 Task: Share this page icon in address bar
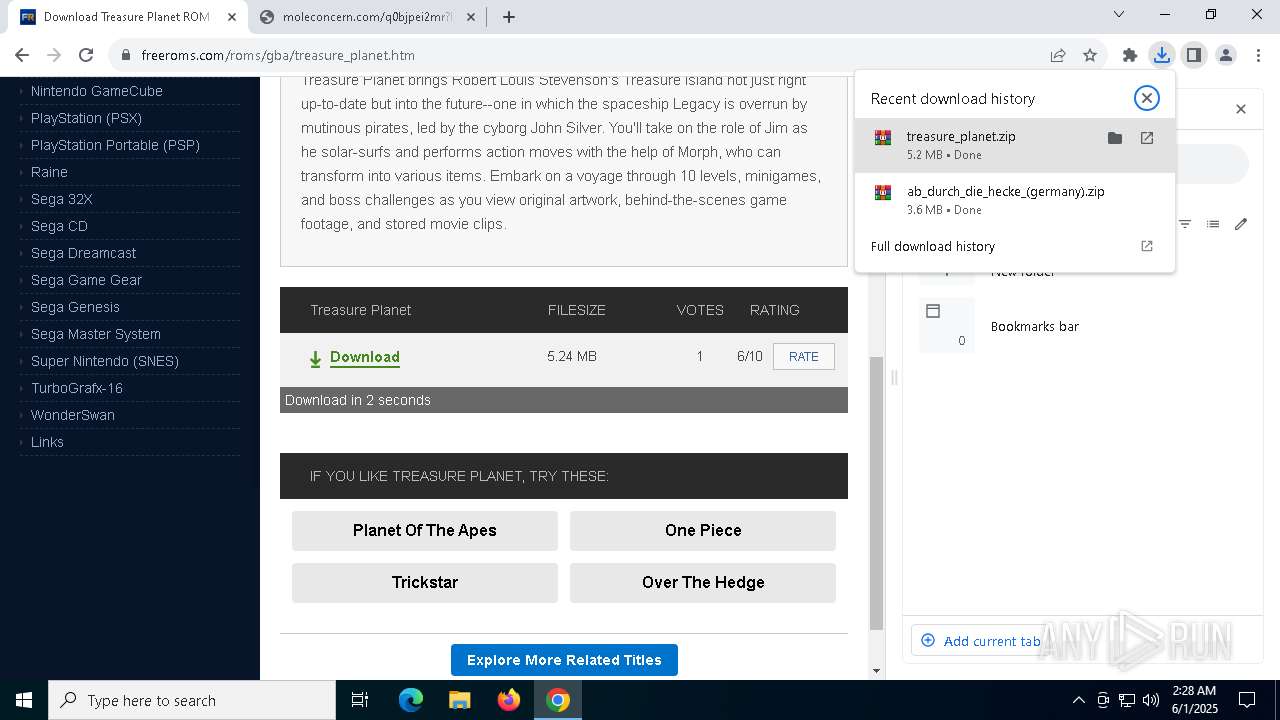1057,55
